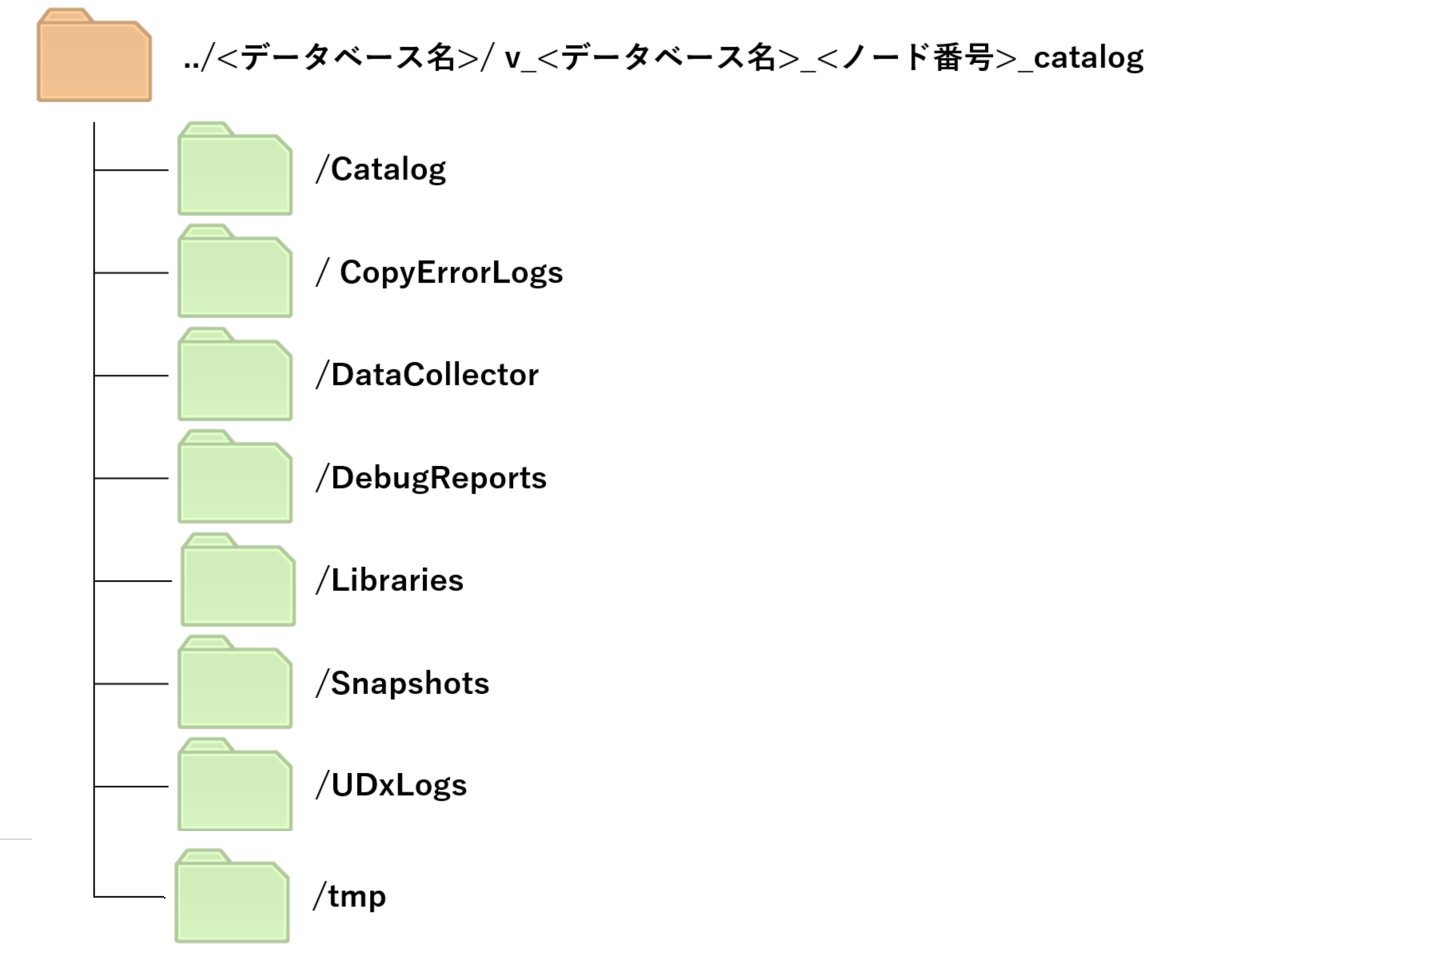Click the /tmp text label

pos(350,896)
